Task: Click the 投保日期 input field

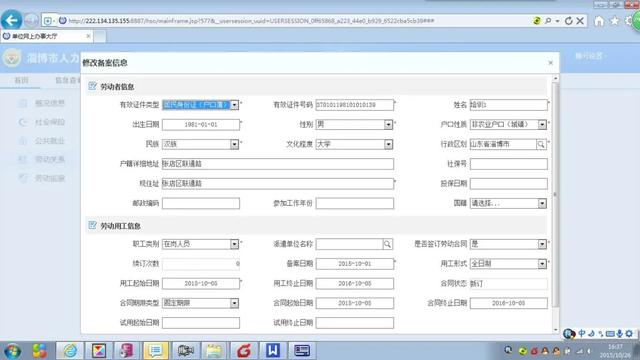Action: click(509, 183)
